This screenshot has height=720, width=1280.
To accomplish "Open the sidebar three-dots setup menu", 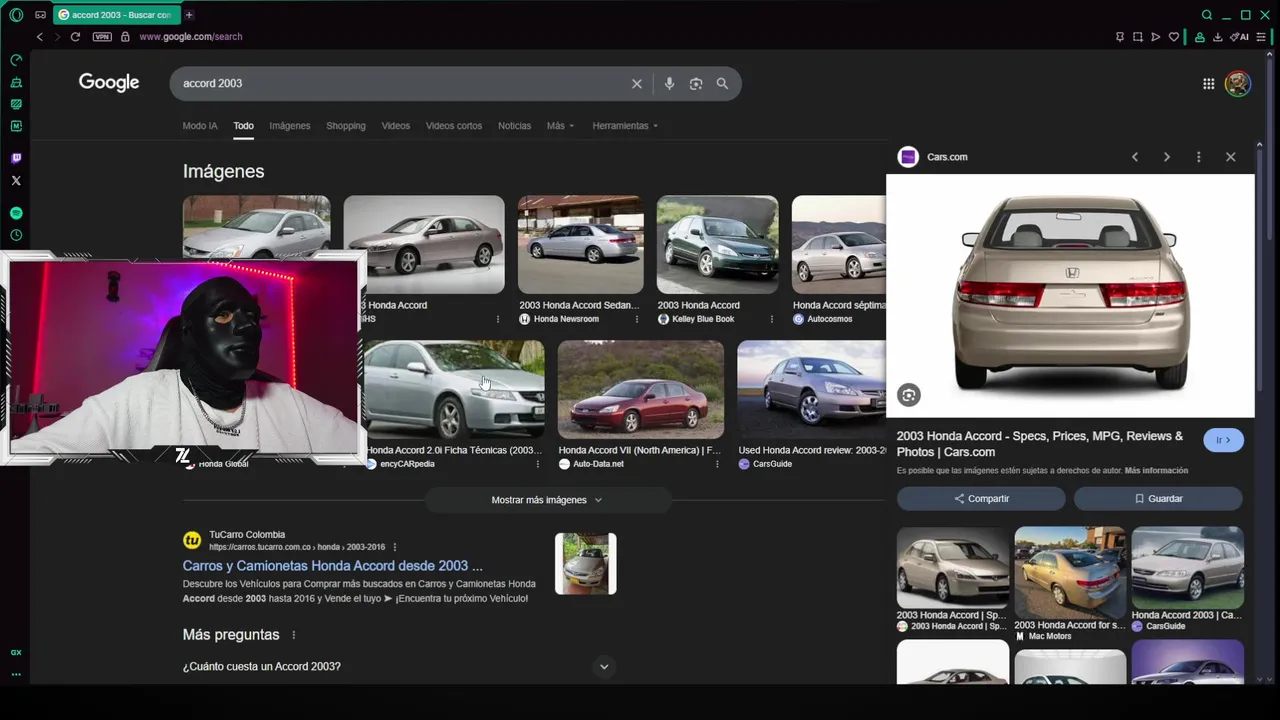I will click(16, 674).
